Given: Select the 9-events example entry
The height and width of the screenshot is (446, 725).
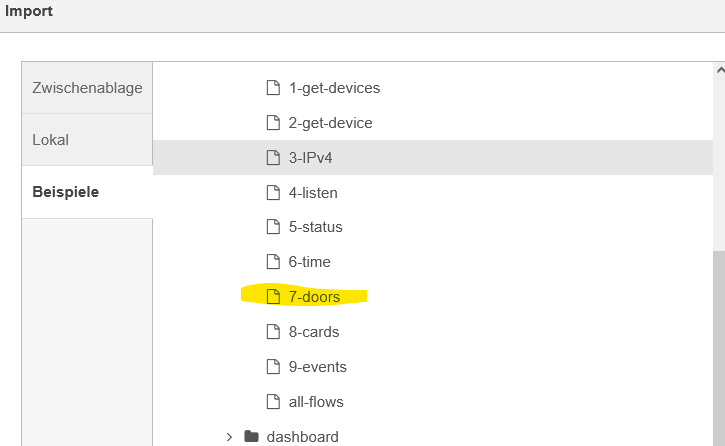Looking at the screenshot, I should (x=318, y=367).
